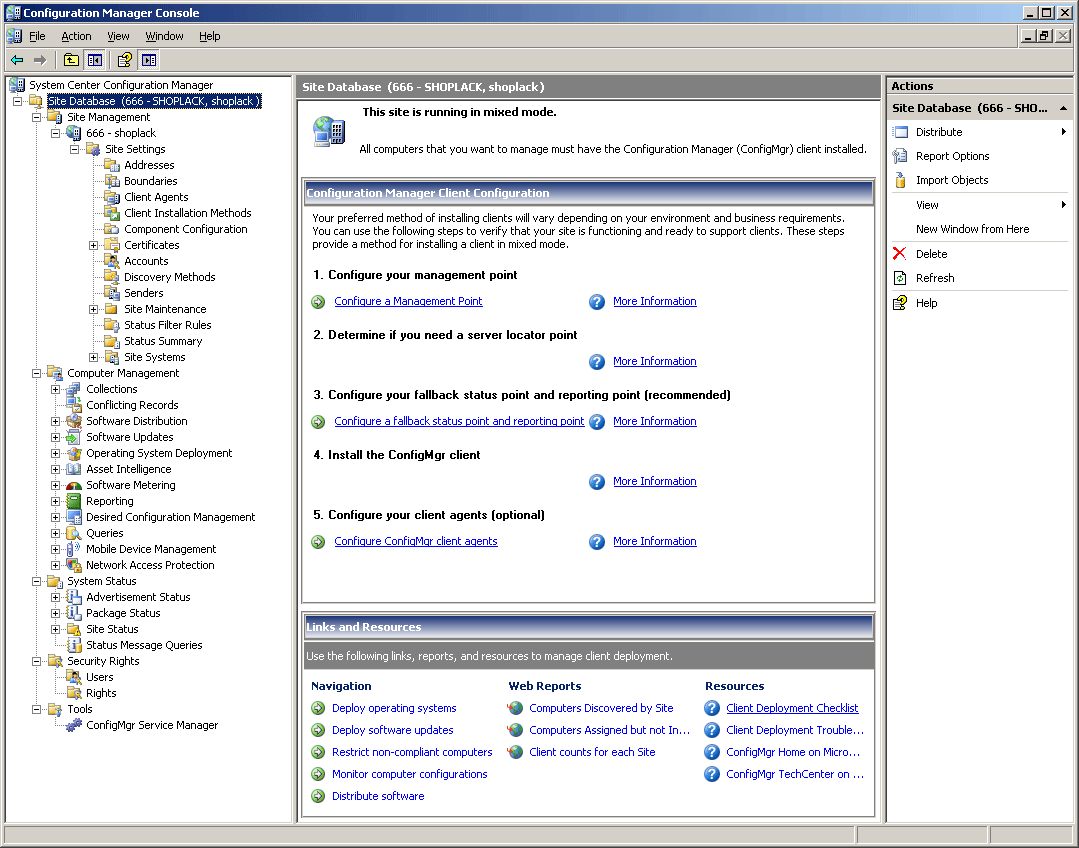
Task: Select Discovery Methods in the tree
Action: [169, 277]
